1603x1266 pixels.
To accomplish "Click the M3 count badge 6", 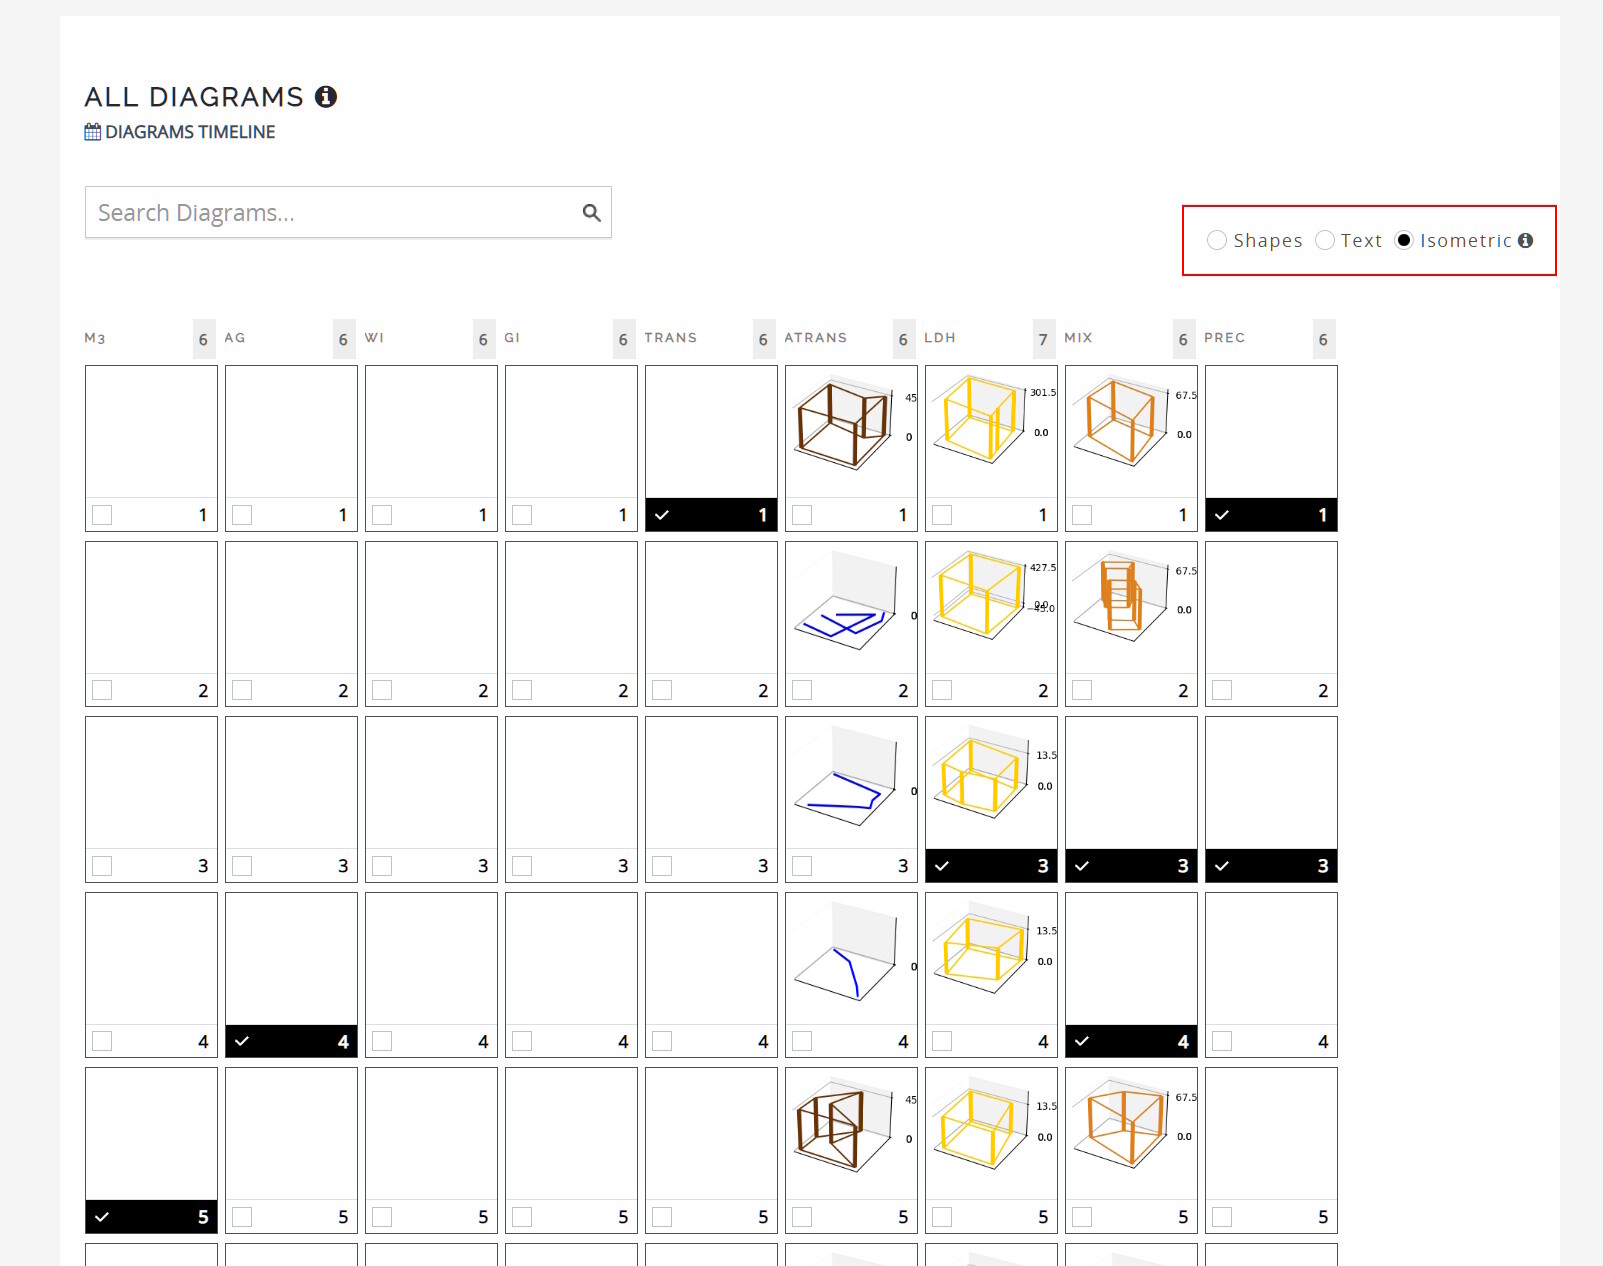I will (x=203, y=339).
